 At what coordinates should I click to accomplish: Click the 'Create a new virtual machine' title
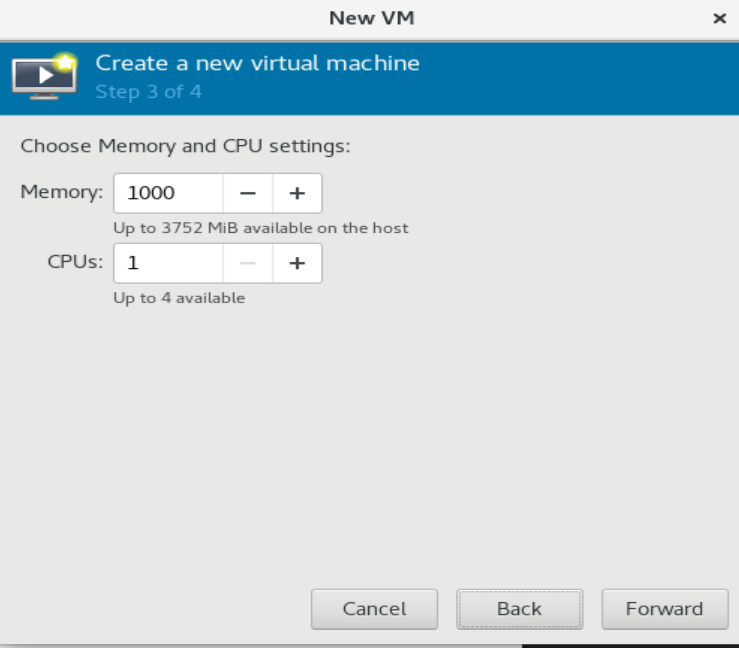point(257,63)
